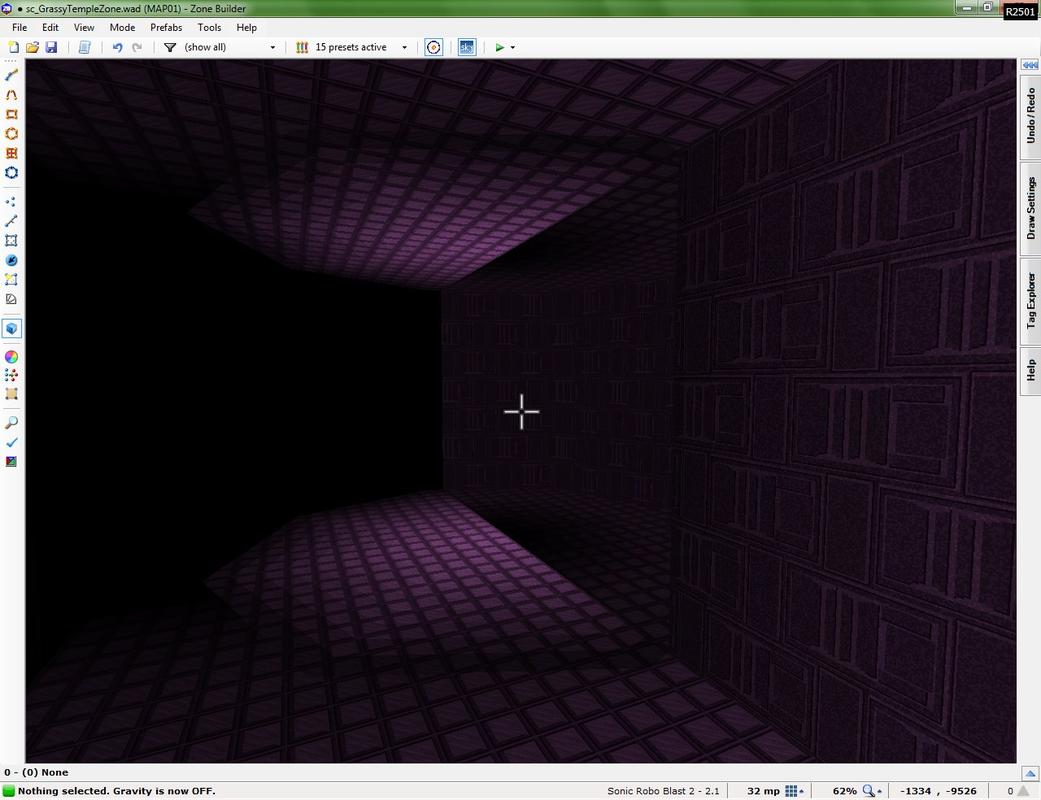Open the script editor icon
The height and width of the screenshot is (800, 1041).
(x=84, y=47)
